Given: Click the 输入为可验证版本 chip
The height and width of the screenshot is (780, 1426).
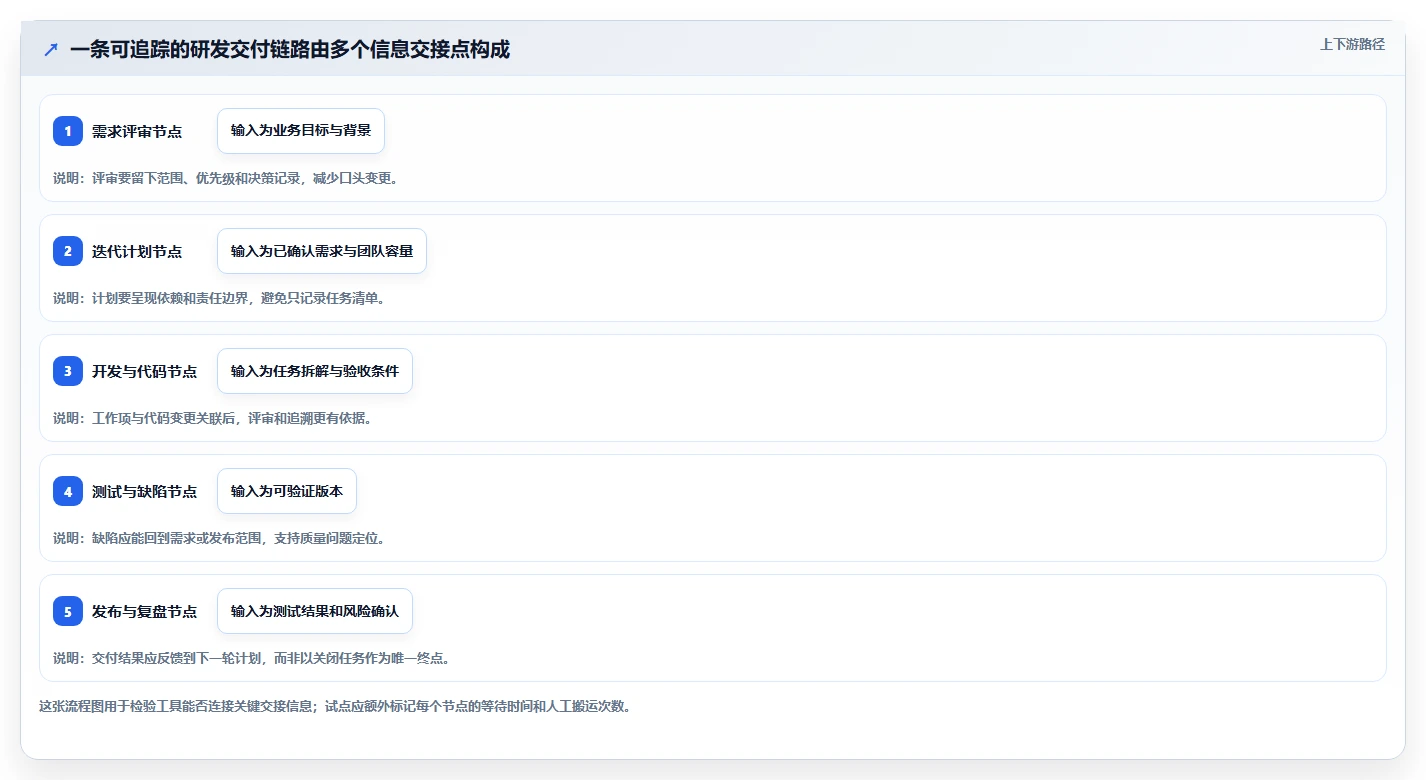Looking at the screenshot, I should [287, 491].
